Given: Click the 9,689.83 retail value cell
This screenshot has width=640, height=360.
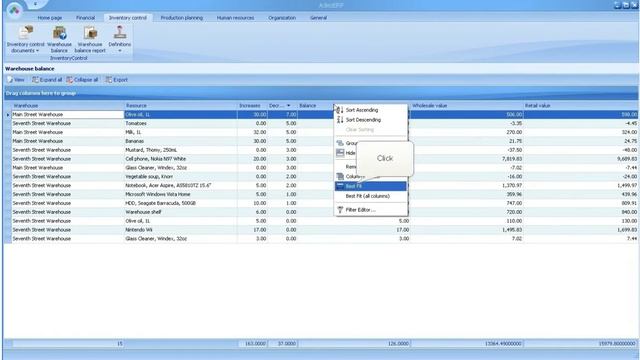Looking at the screenshot, I should pyautogui.click(x=581, y=159).
